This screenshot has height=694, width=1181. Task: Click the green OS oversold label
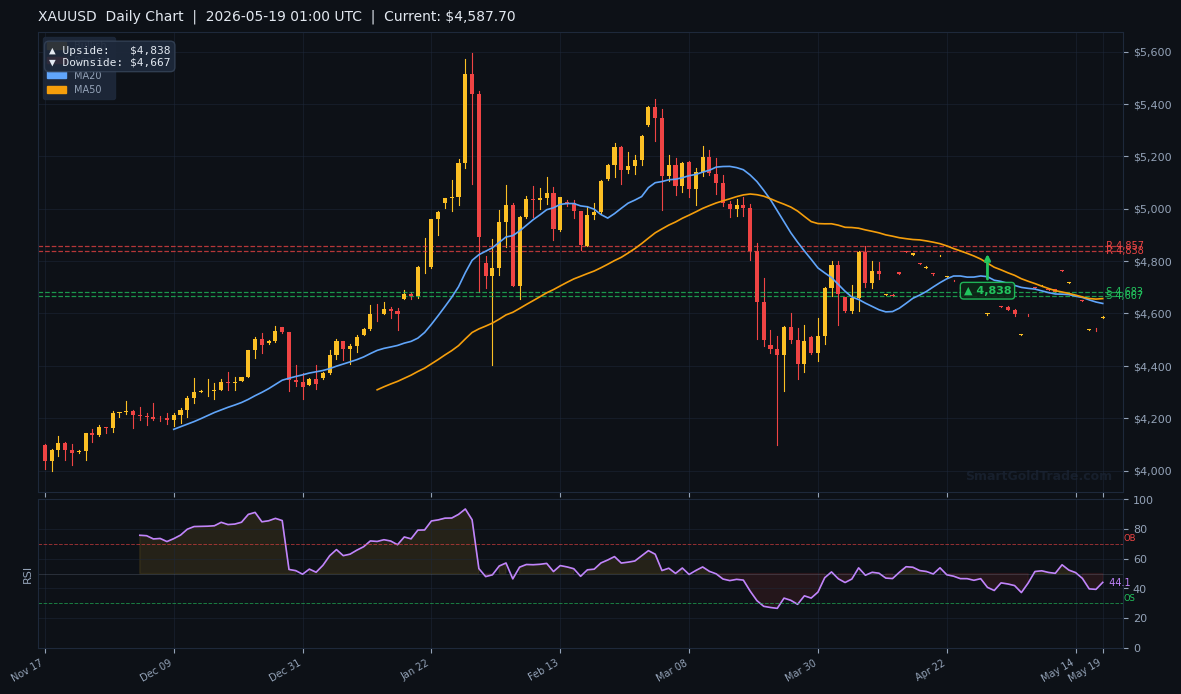tap(1129, 598)
